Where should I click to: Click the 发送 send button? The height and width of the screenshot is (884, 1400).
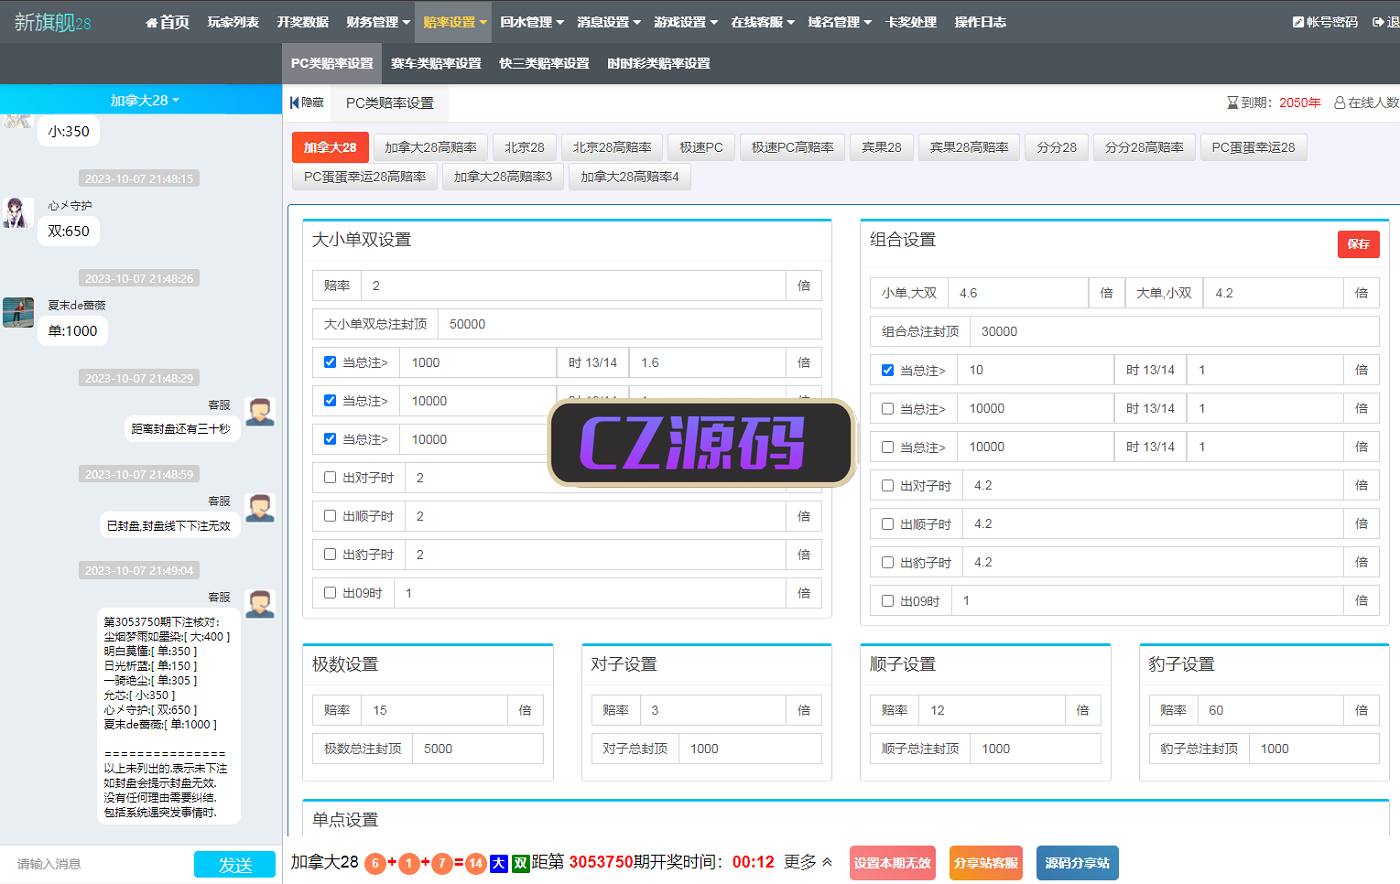coord(235,864)
